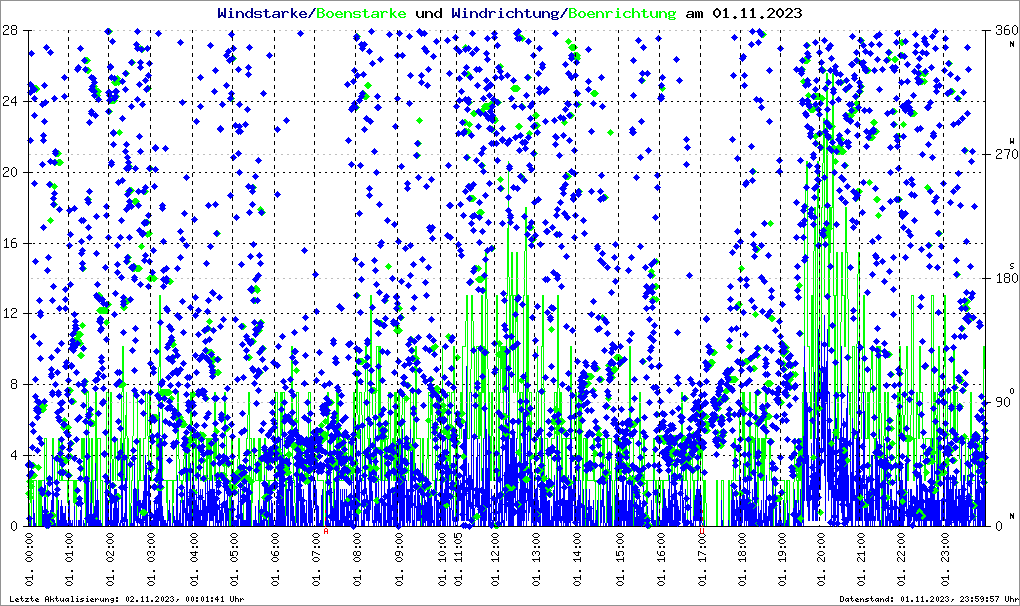Click the 14:00 time axis label

coord(577,559)
